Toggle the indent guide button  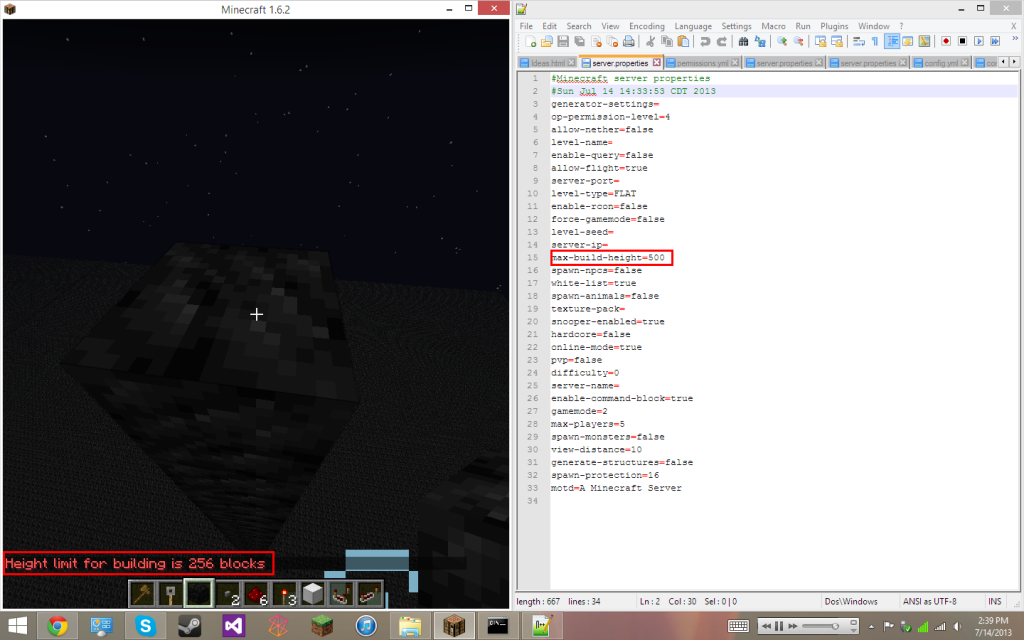pyautogui.click(x=891, y=42)
